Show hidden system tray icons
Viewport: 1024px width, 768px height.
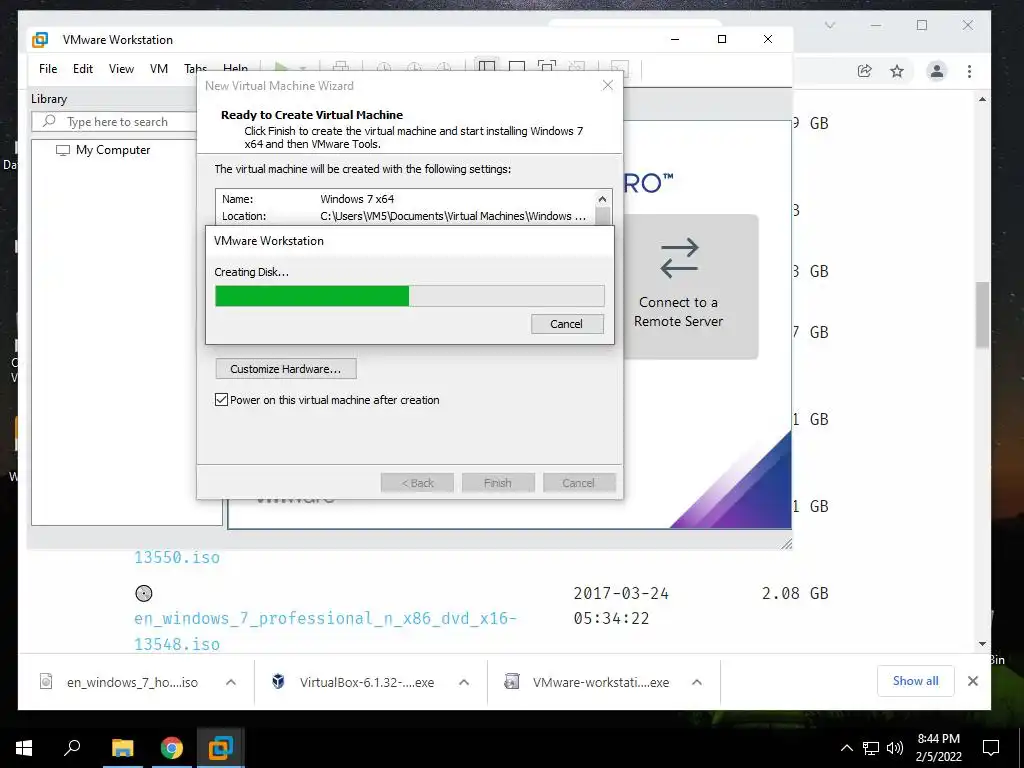[846, 748]
